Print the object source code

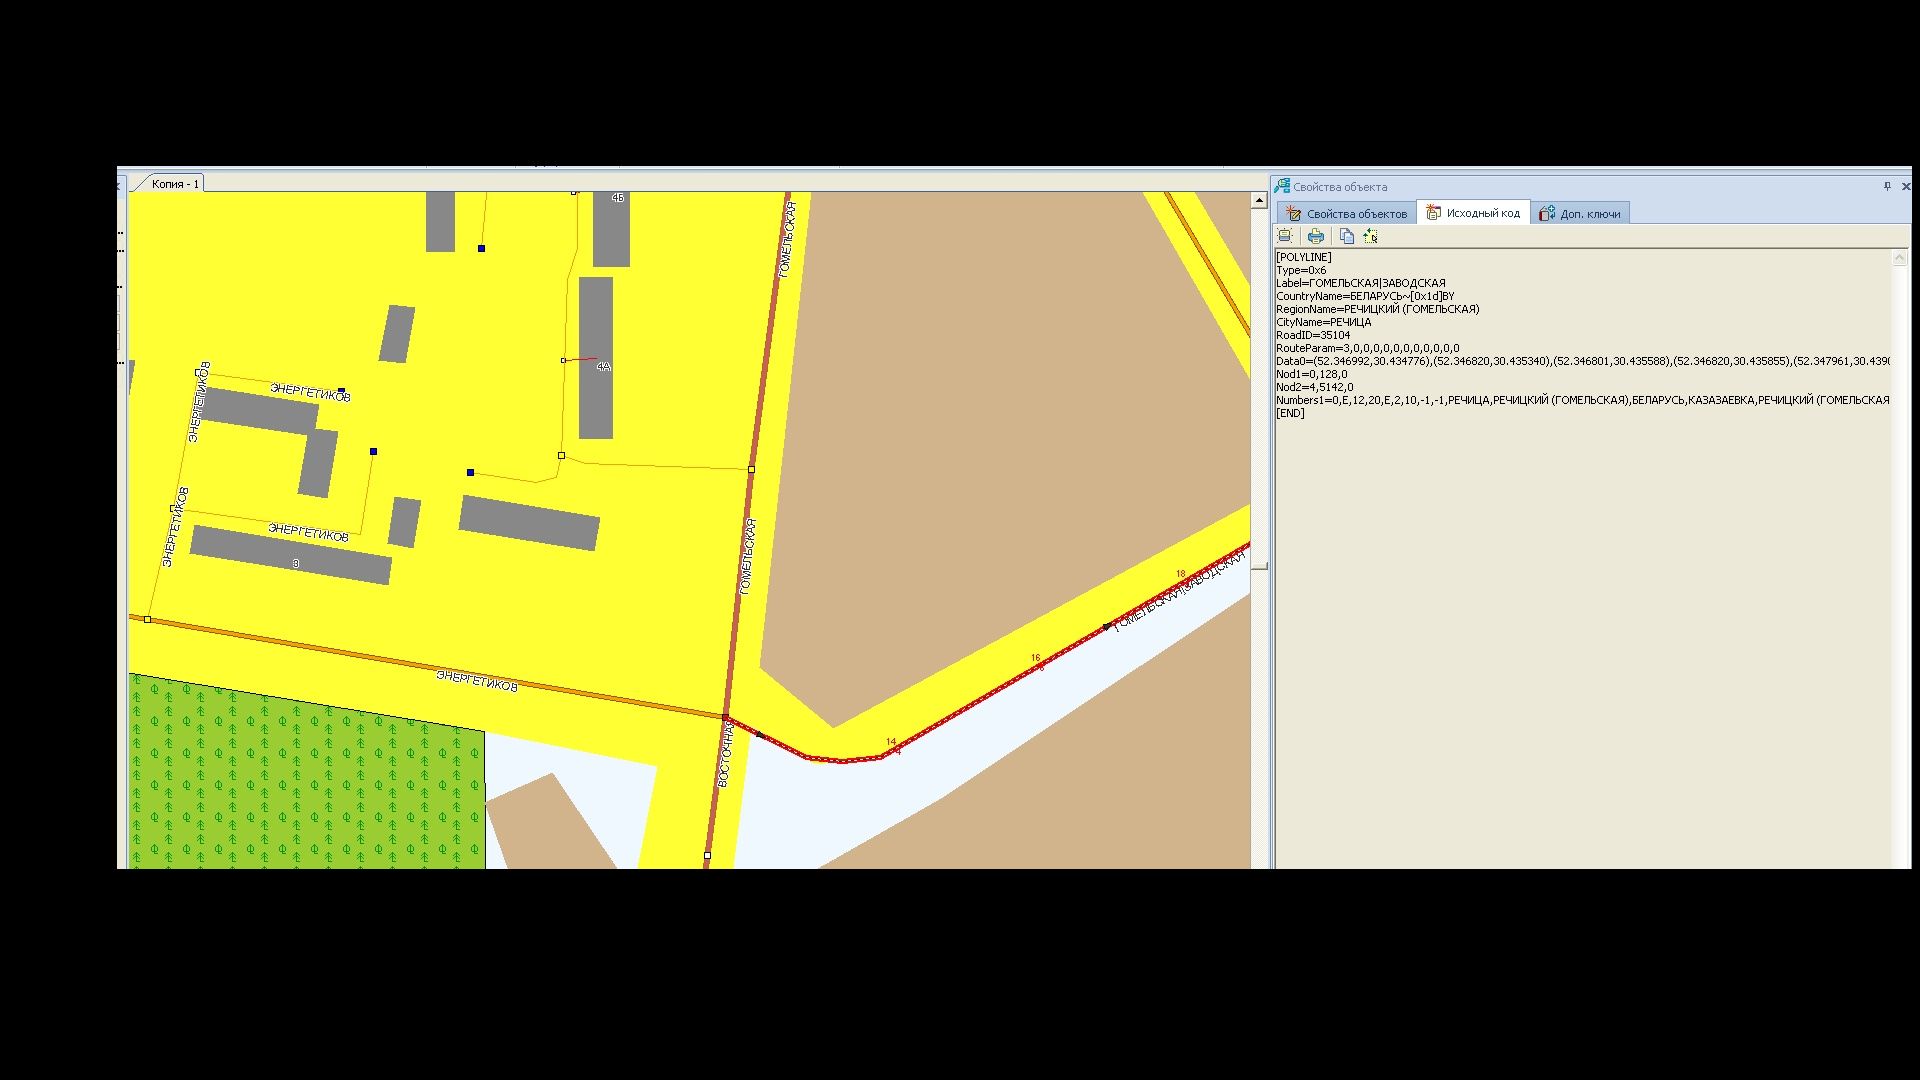(1316, 236)
